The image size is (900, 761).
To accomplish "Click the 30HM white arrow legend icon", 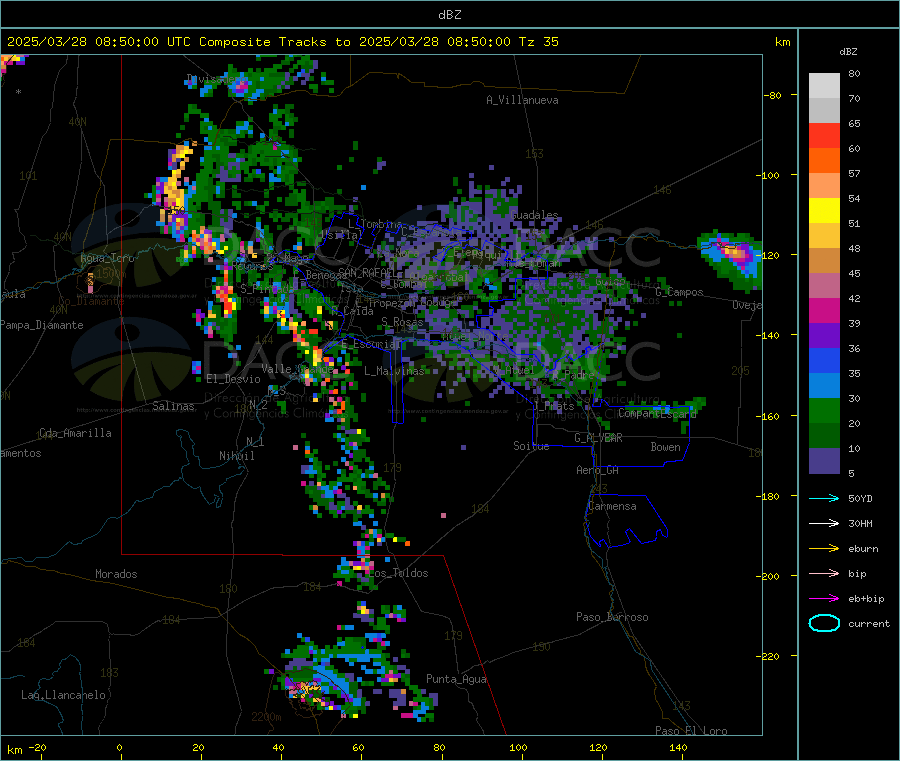I will 824,523.
